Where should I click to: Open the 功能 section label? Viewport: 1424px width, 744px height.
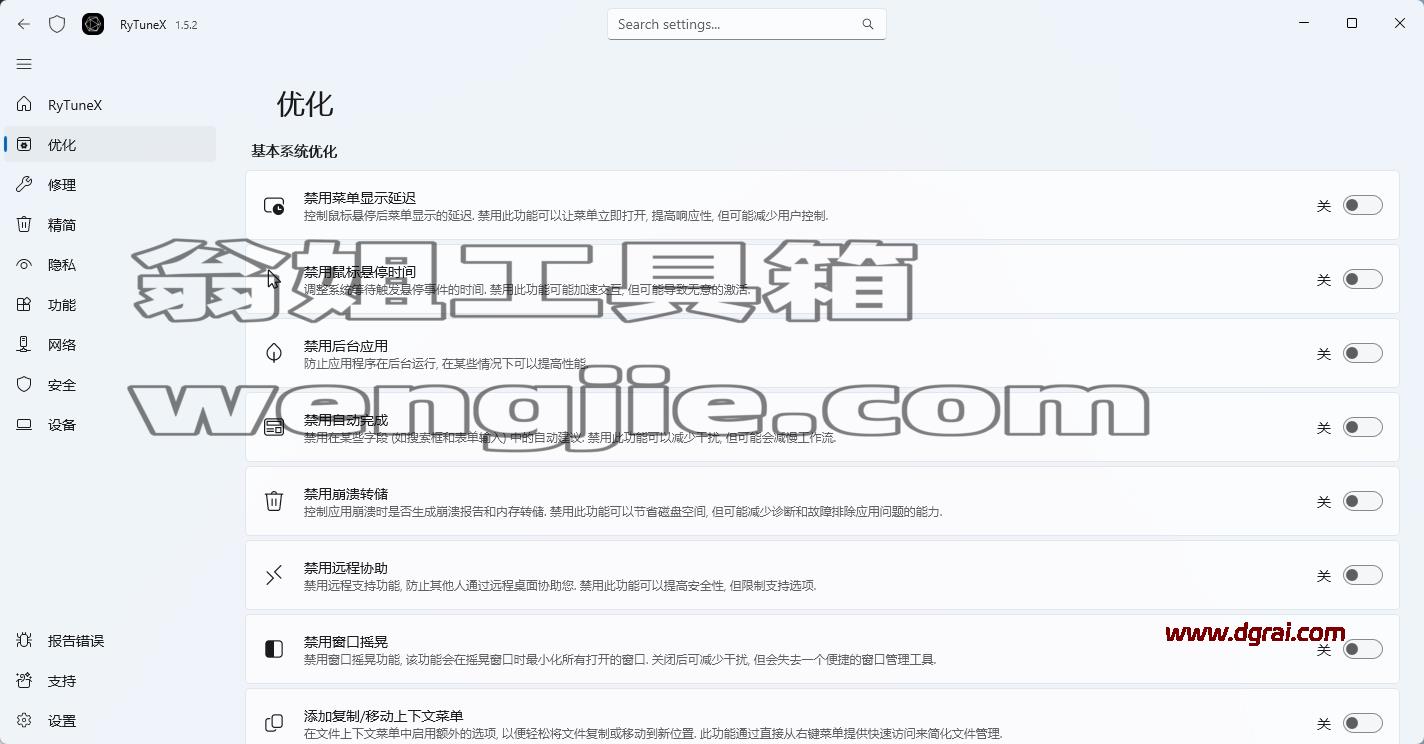coord(62,305)
